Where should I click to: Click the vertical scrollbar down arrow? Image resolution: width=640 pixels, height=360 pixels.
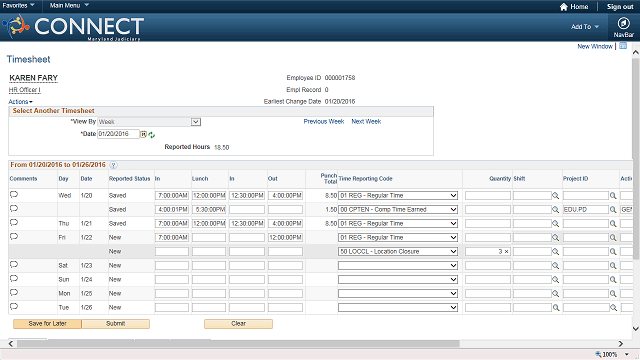coord(636,329)
